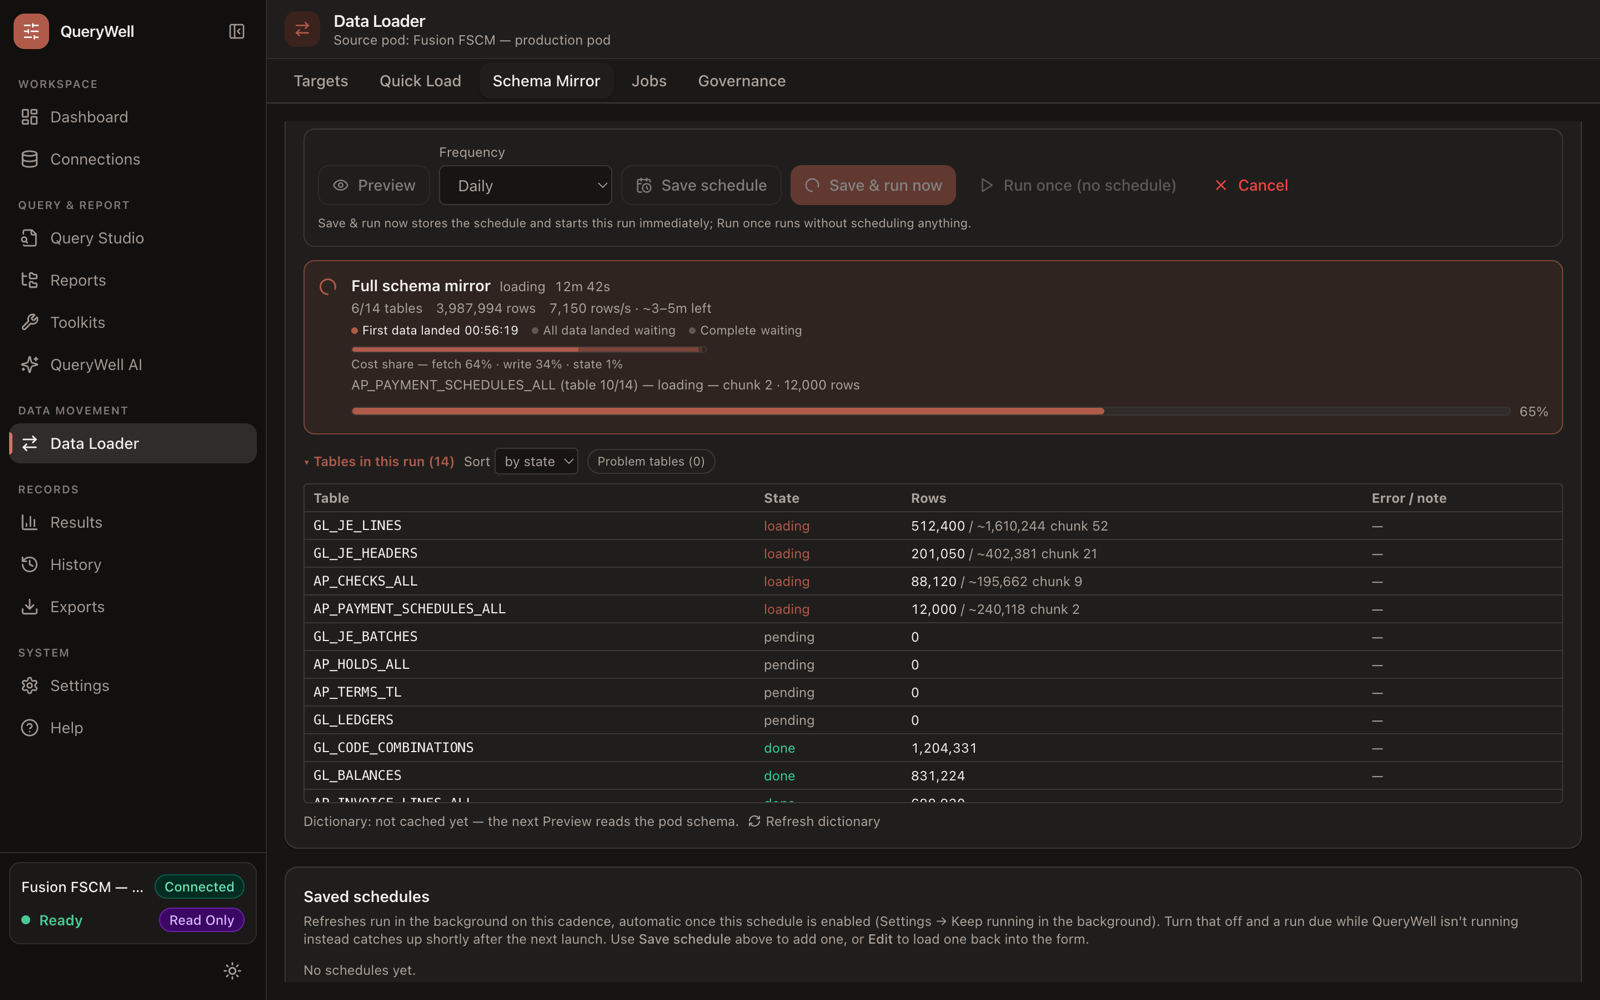Collapse the sidebar panel

(x=237, y=31)
